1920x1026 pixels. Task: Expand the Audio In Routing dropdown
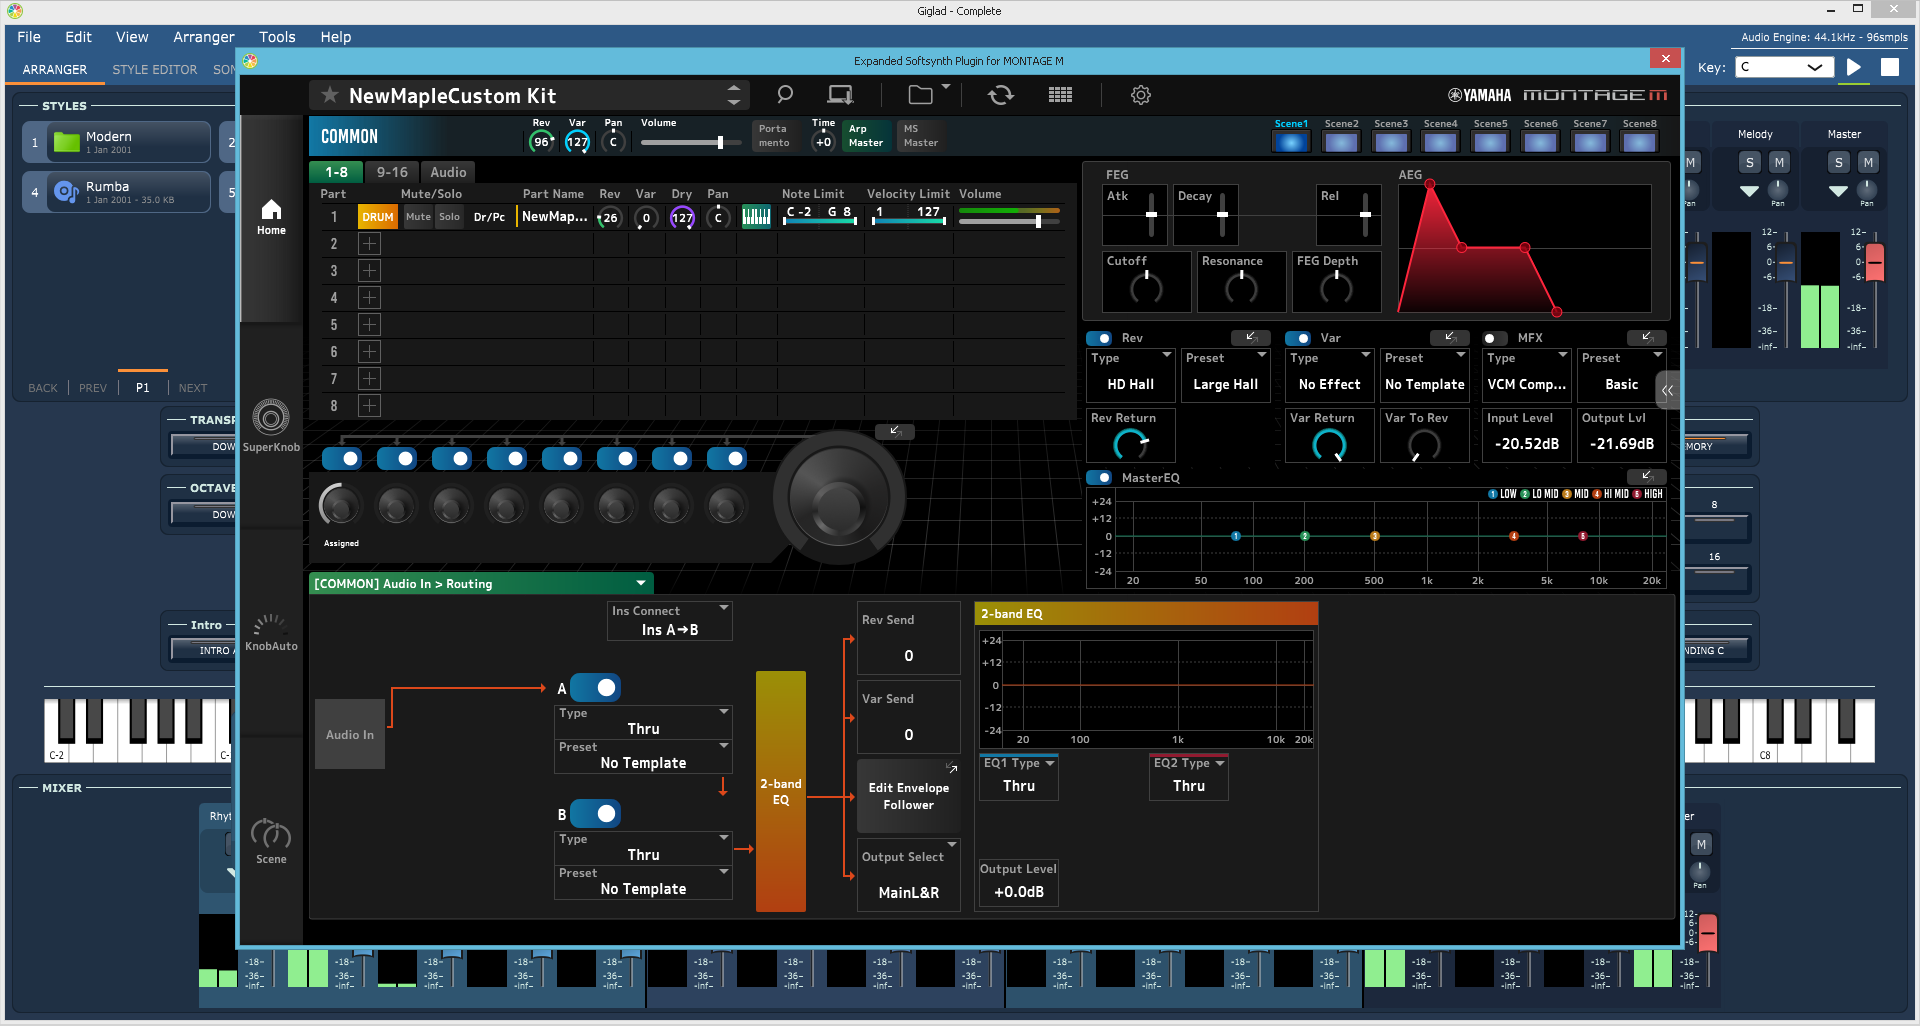tap(481, 584)
